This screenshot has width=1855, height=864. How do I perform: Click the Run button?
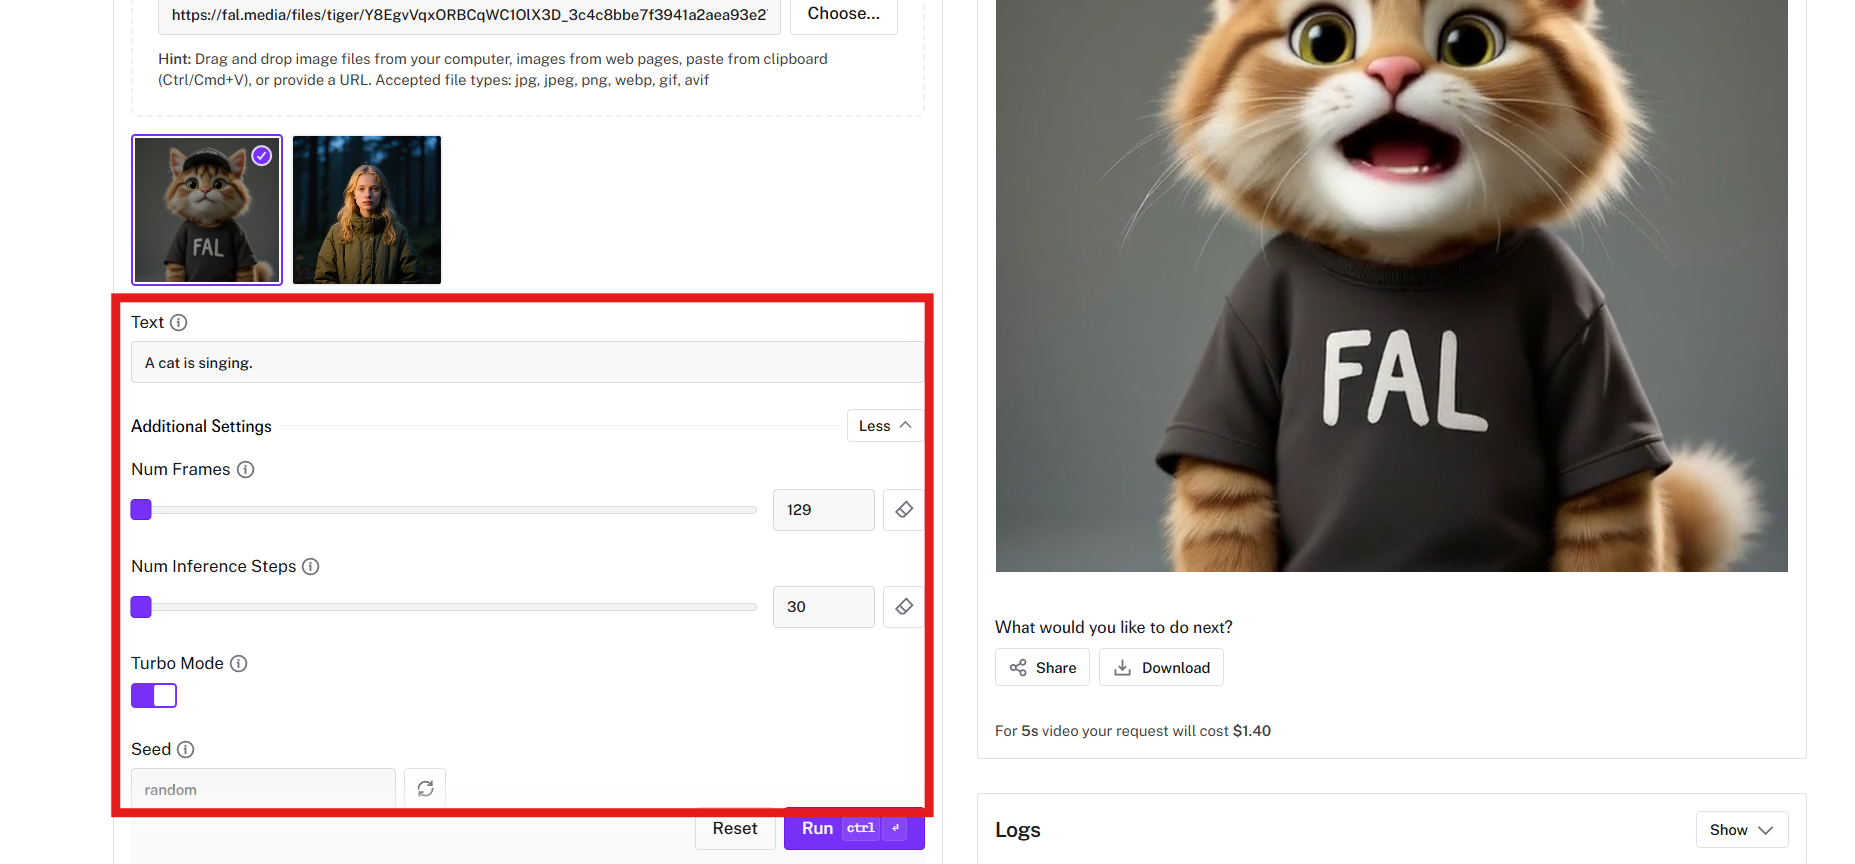(x=854, y=829)
